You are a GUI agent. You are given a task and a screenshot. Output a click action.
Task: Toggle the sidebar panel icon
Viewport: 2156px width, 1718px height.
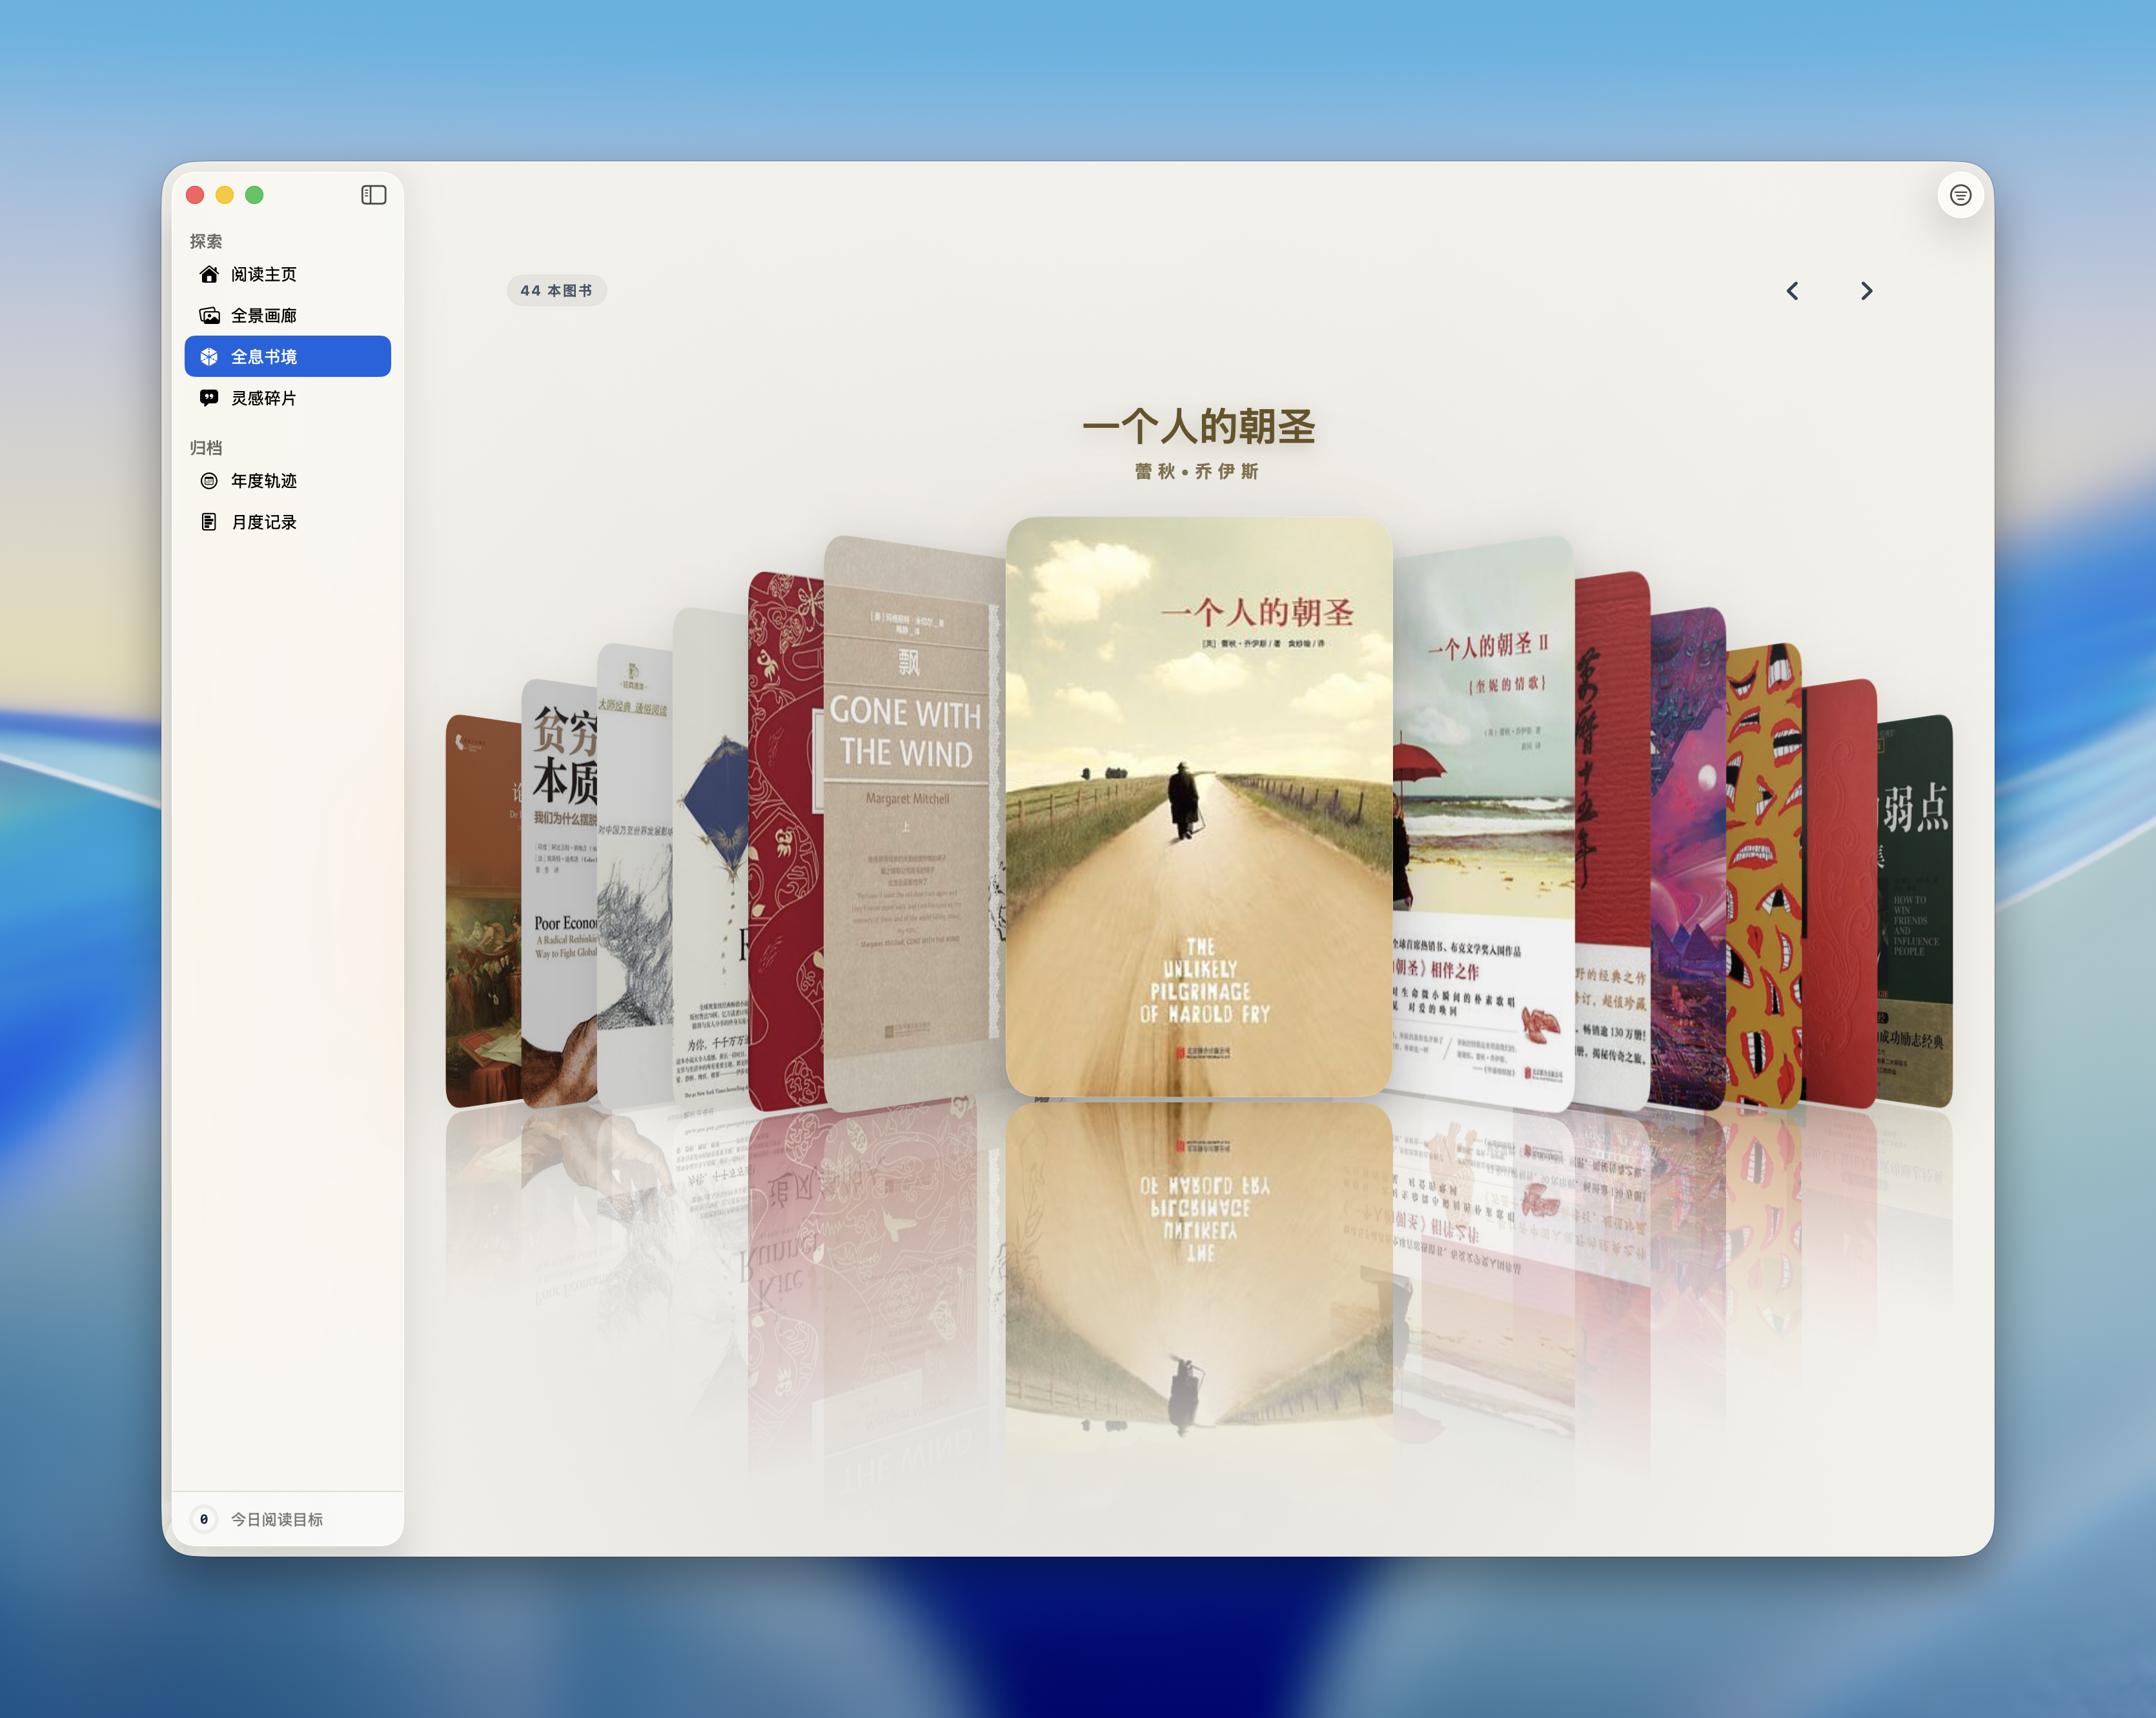click(x=373, y=195)
